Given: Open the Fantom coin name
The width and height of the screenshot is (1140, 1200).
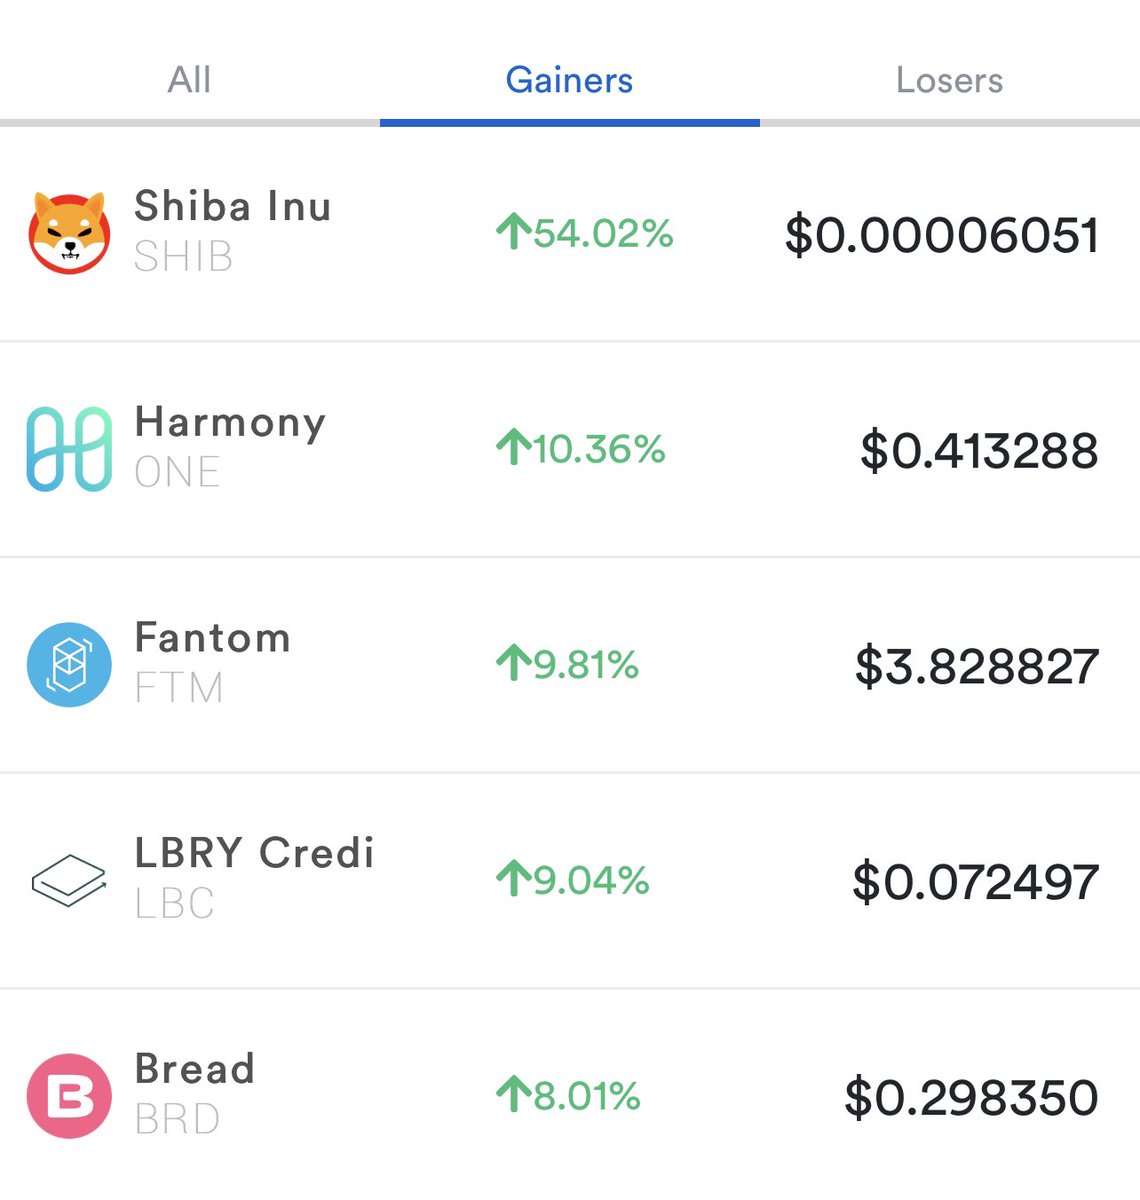Looking at the screenshot, I should 213,638.
